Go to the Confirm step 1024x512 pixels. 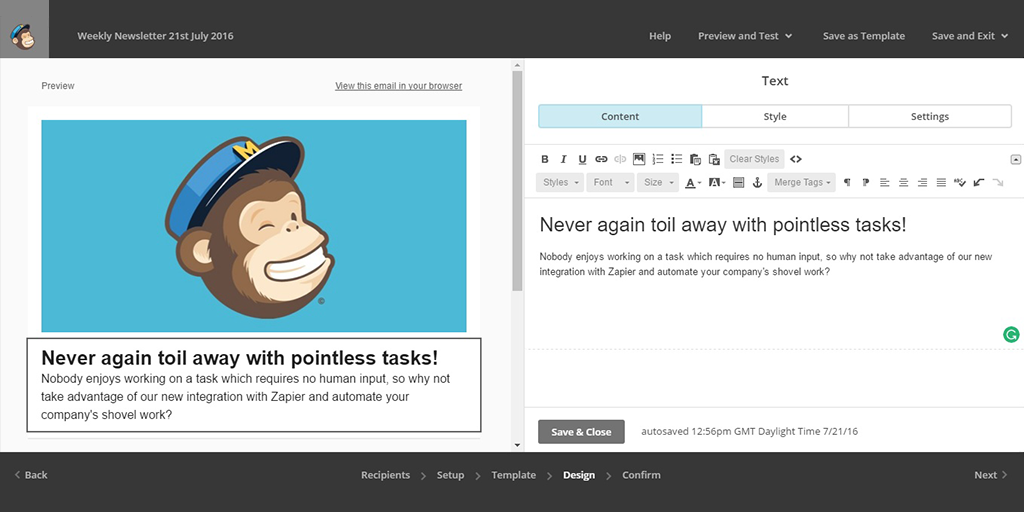[641, 475]
